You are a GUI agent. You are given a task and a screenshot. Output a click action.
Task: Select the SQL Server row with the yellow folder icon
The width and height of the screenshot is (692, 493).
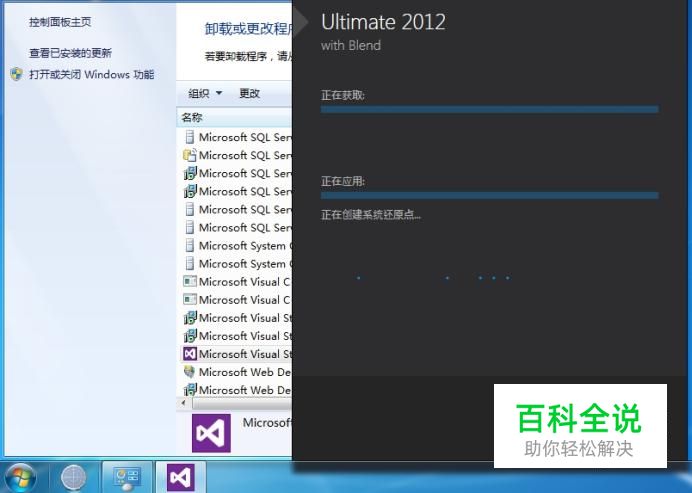pyautogui.click(x=237, y=155)
